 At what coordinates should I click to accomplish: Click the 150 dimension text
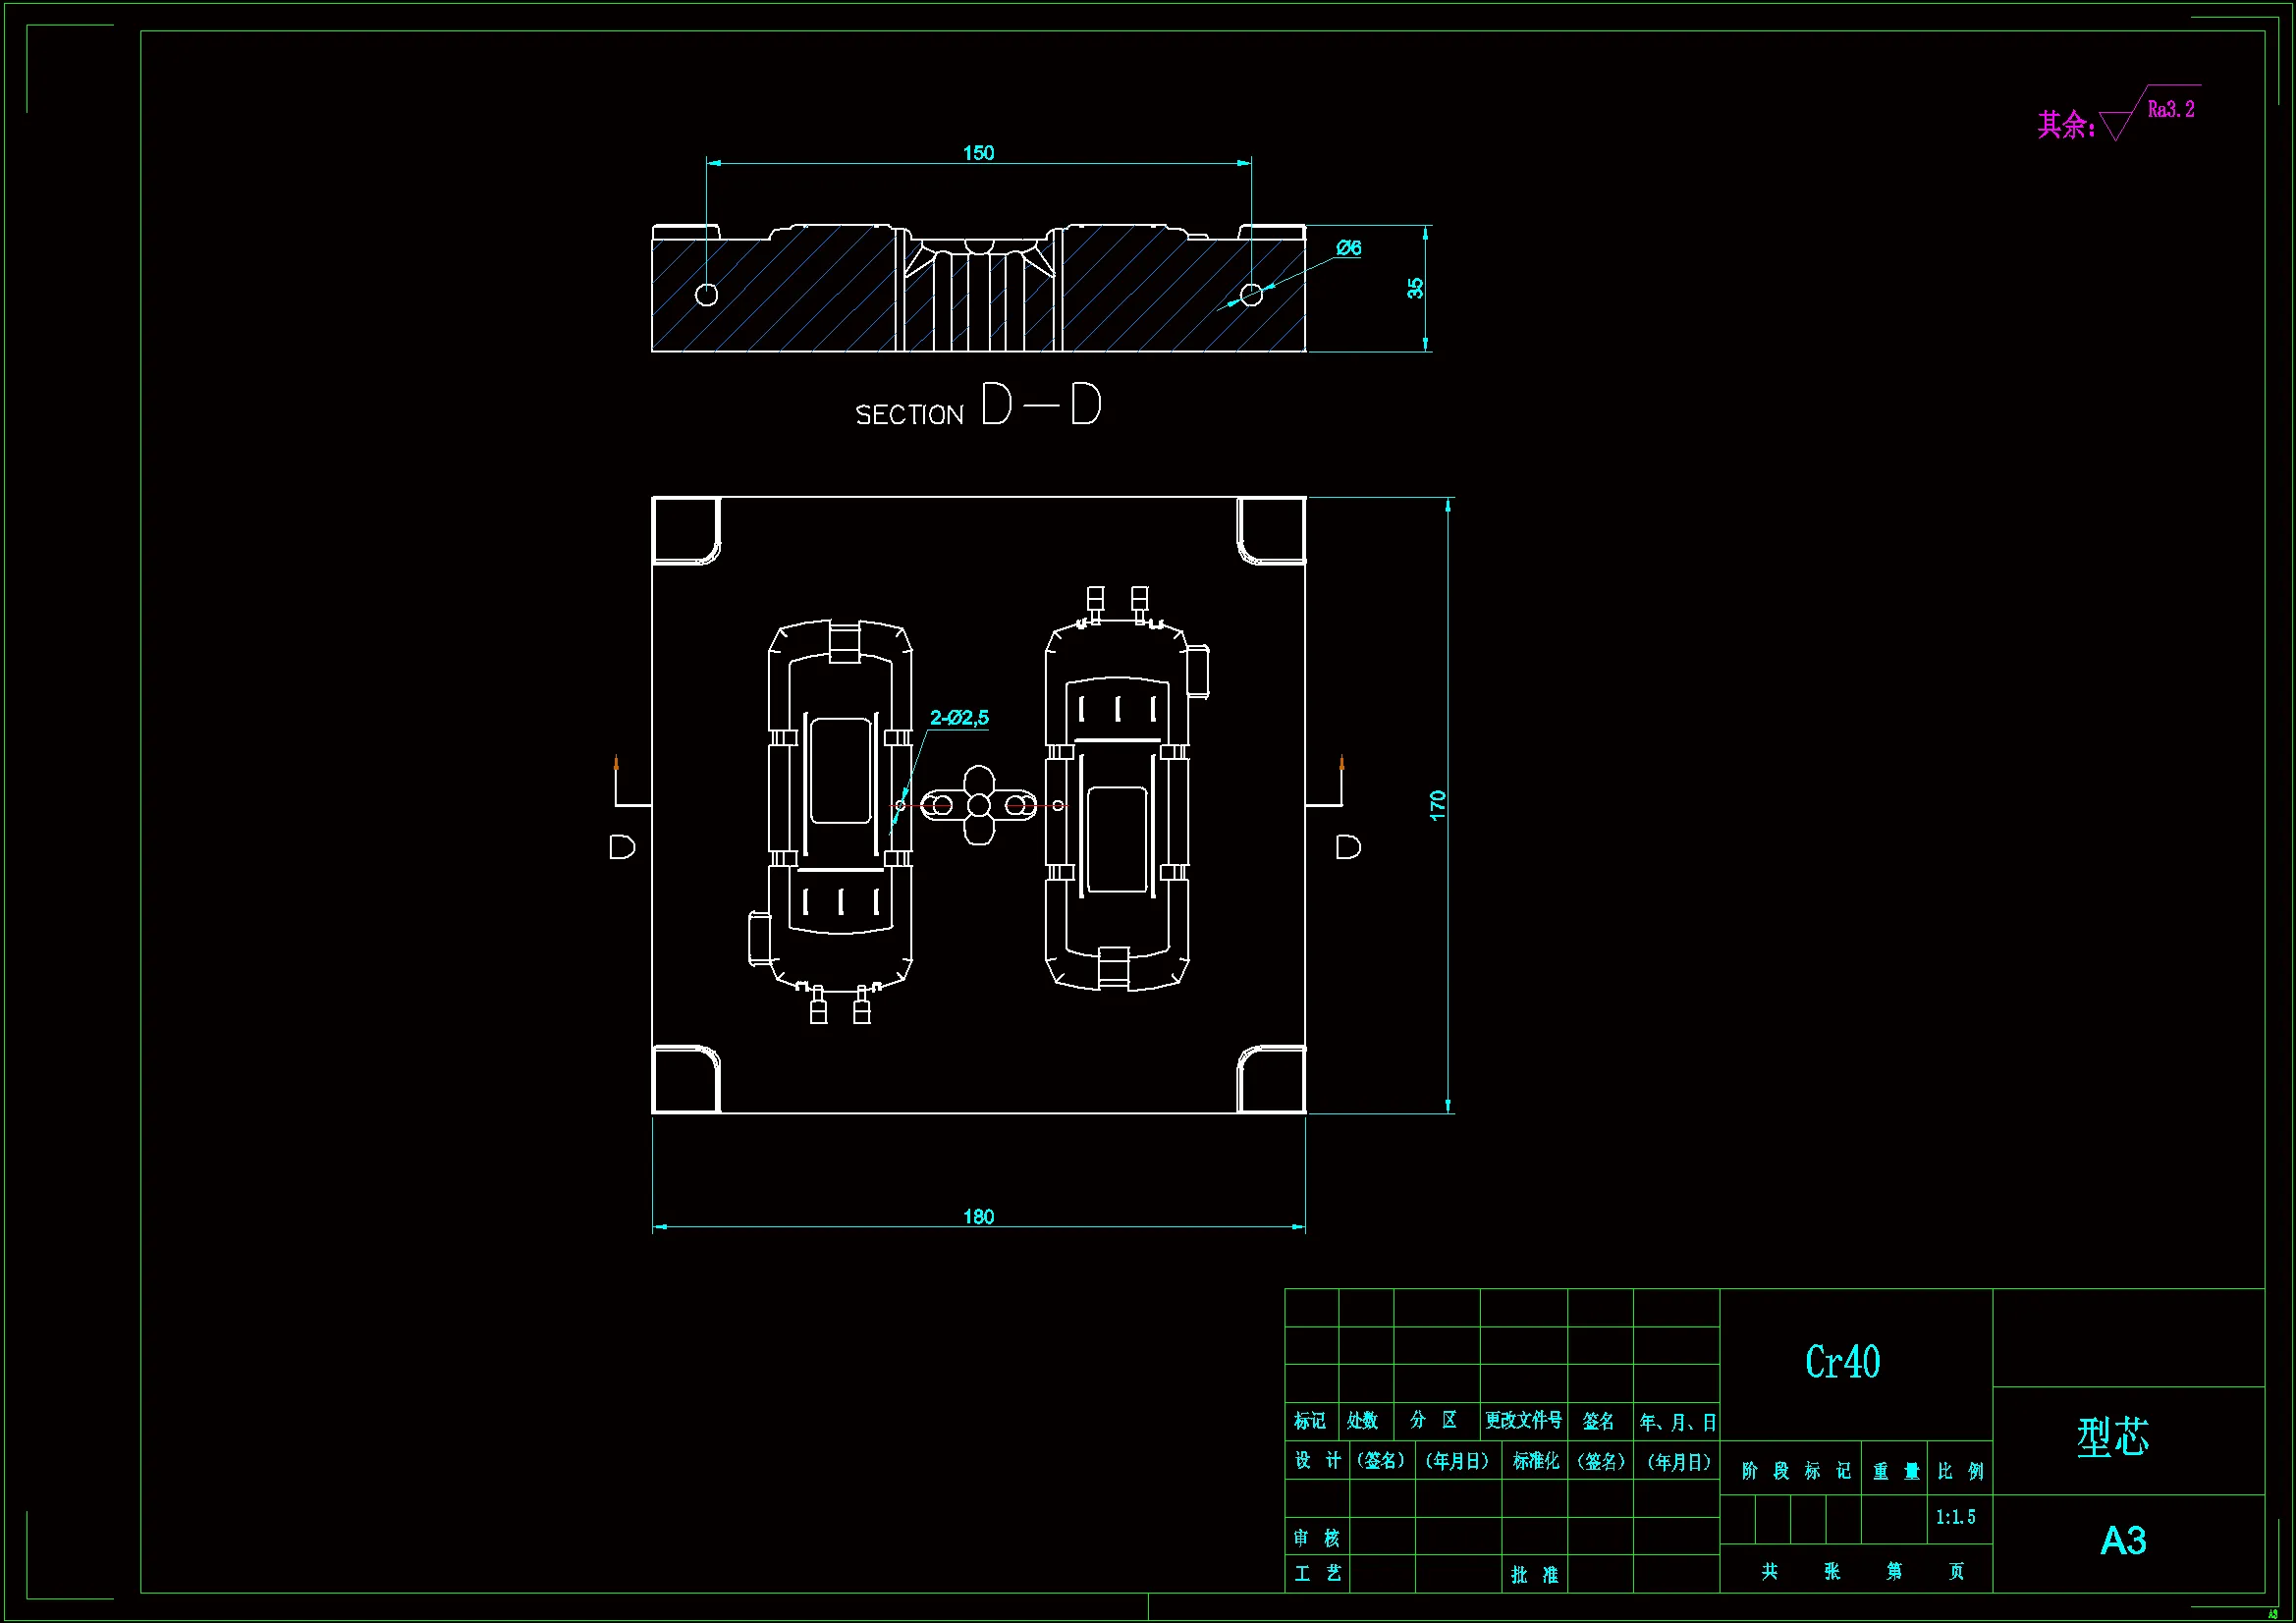(x=978, y=152)
